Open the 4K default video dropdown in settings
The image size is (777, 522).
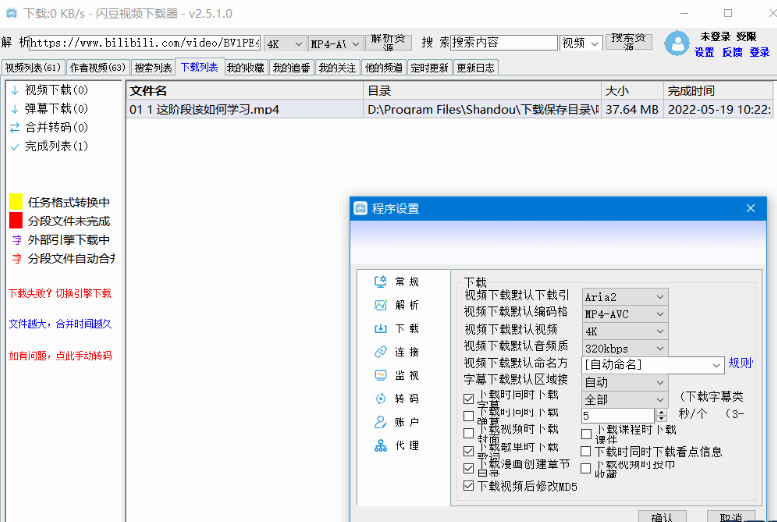pos(624,331)
